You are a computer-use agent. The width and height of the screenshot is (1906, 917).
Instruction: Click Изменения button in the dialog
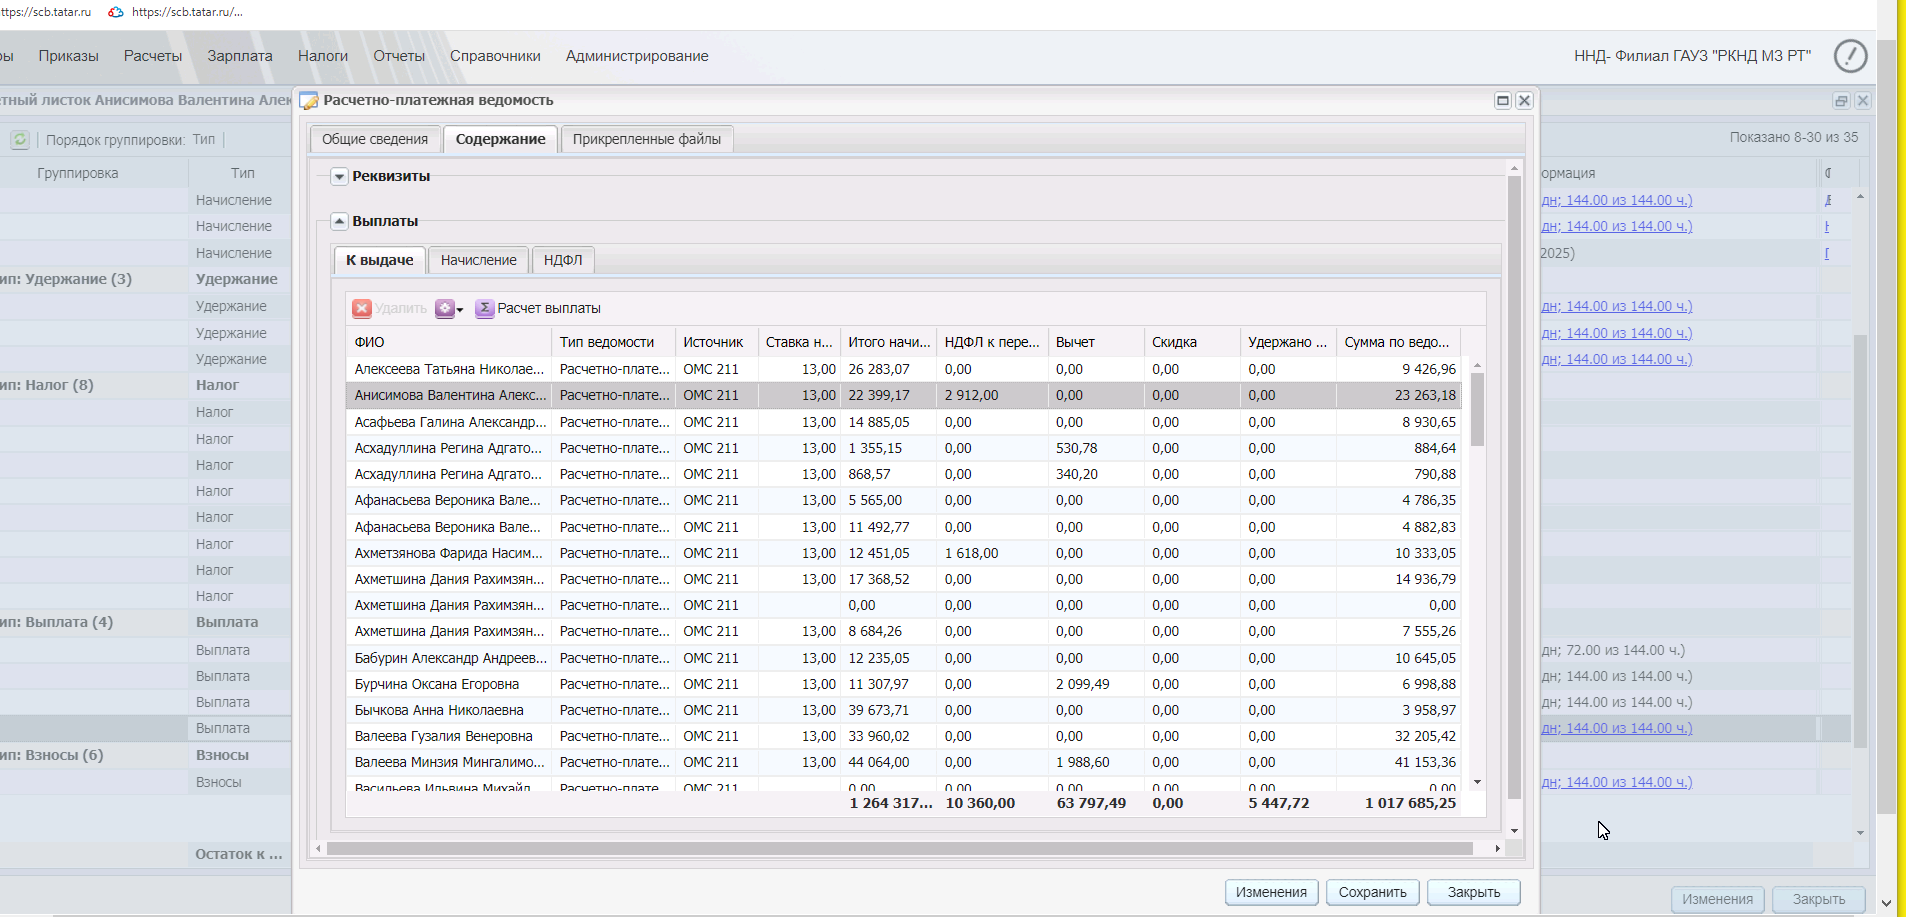(1270, 892)
